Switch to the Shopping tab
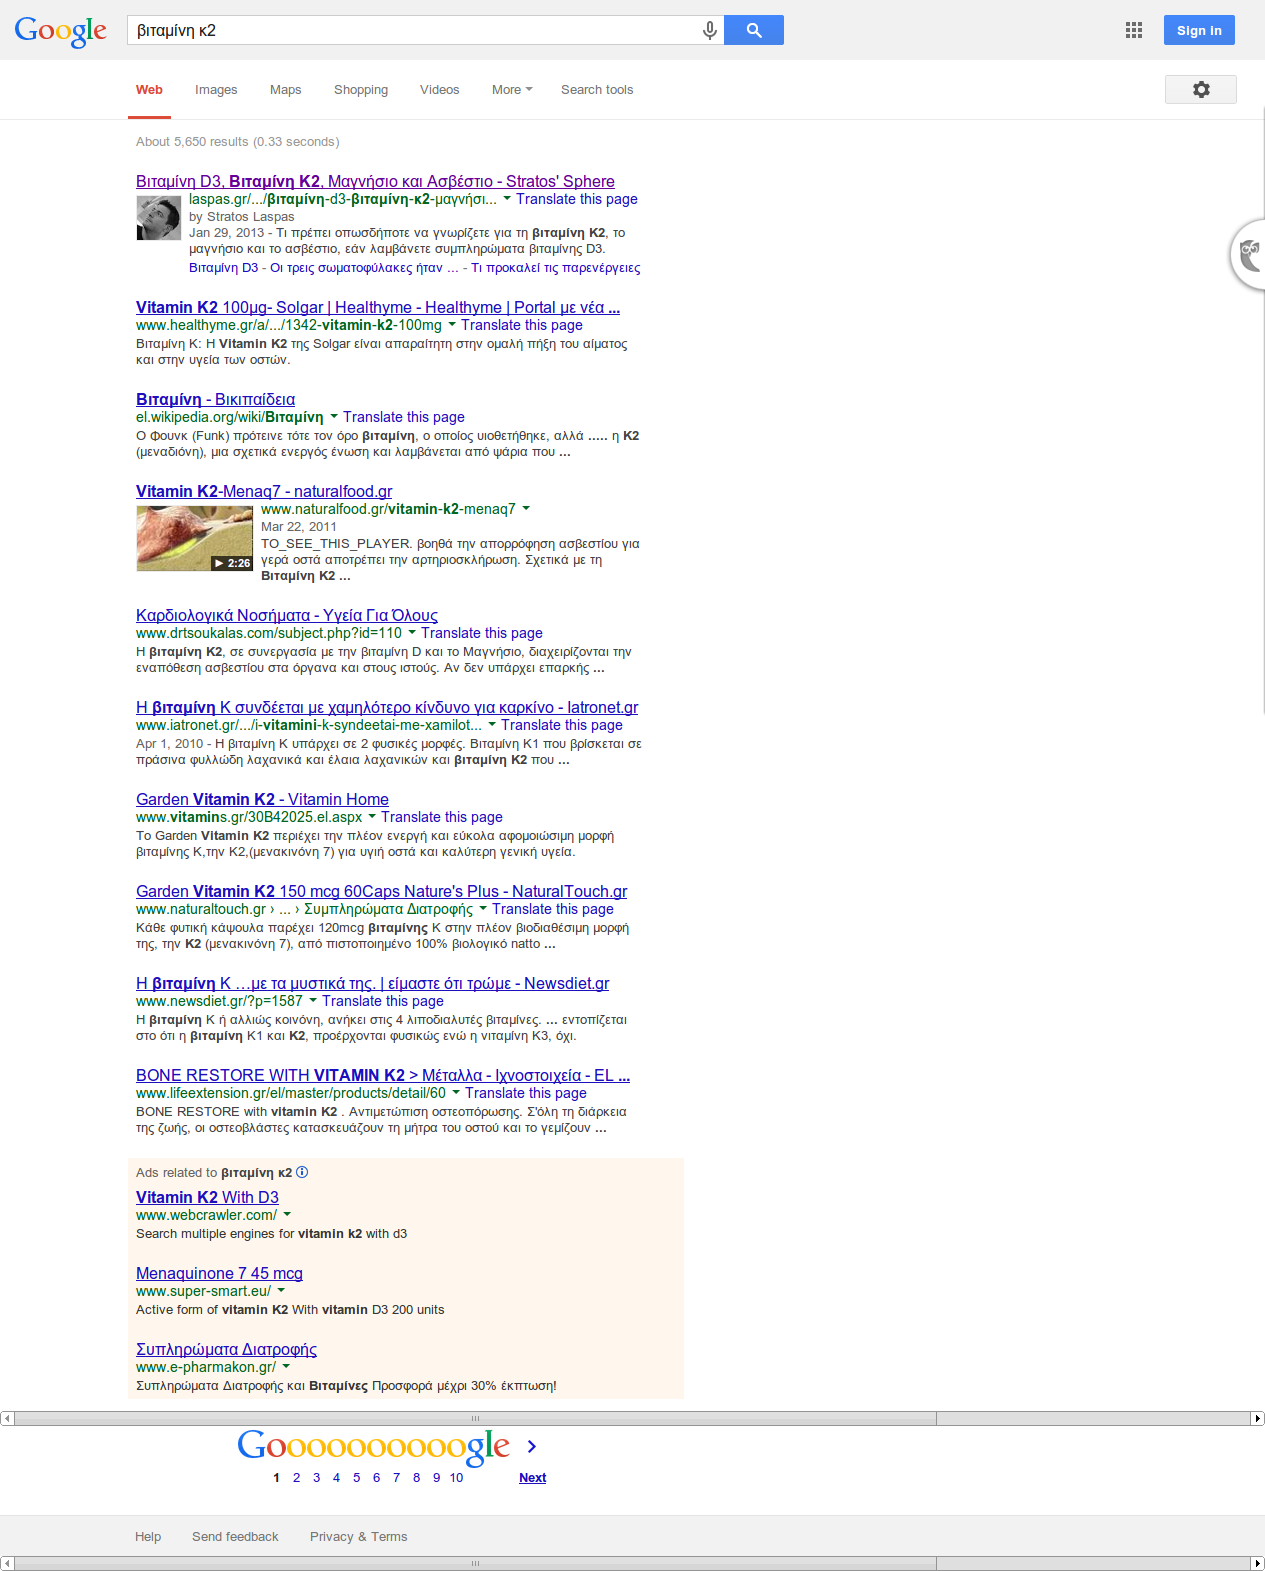 coord(361,89)
